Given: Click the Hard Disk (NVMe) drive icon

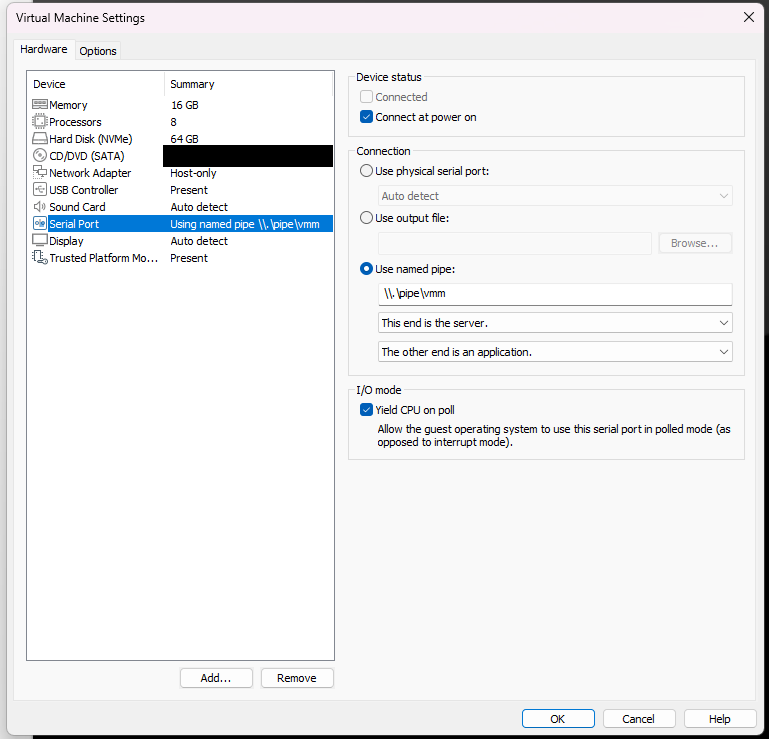Looking at the screenshot, I should coord(40,138).
